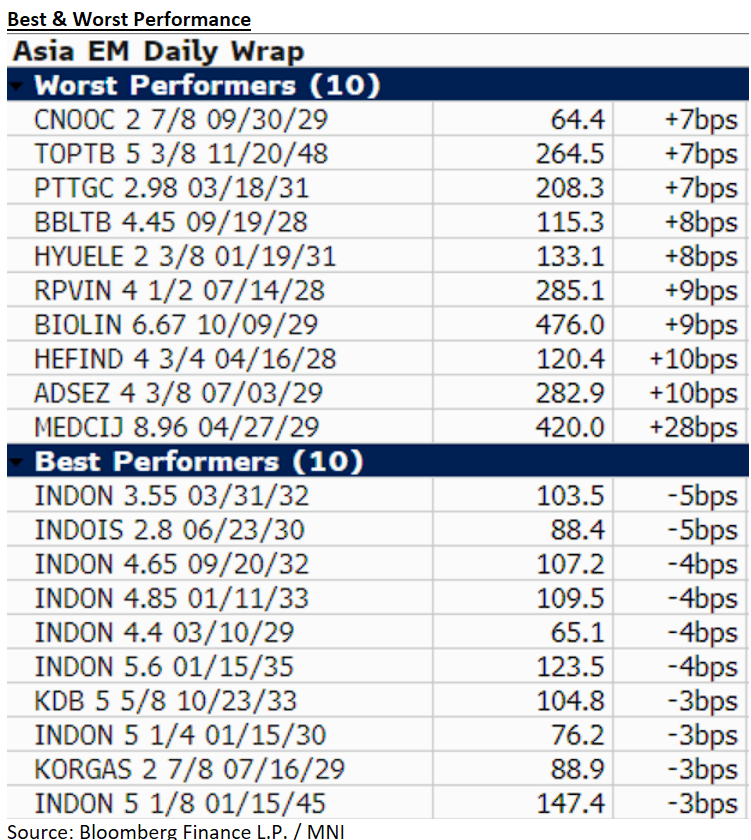Select the Worst Performers (10) header
751x840 pixels.
tap(207, 85)
